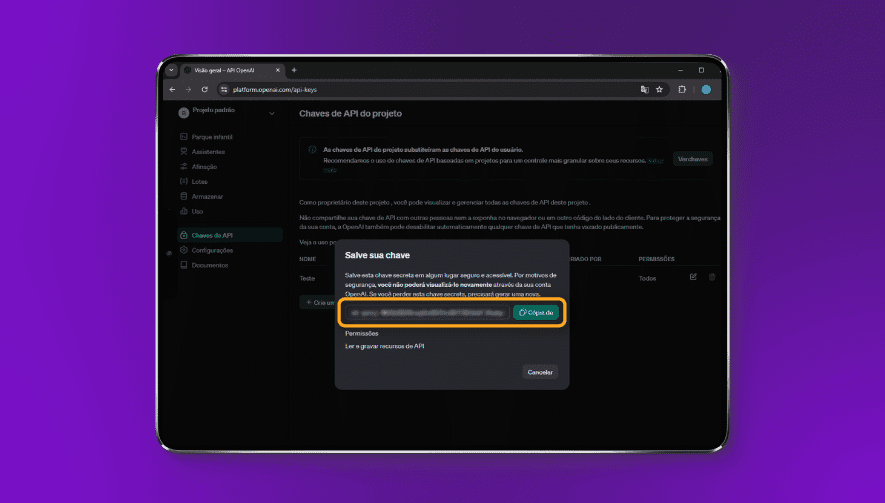This screenshot has height=503, width=885.
Task: Delete the Teste key with the trash icon
Action: [712, 277]
